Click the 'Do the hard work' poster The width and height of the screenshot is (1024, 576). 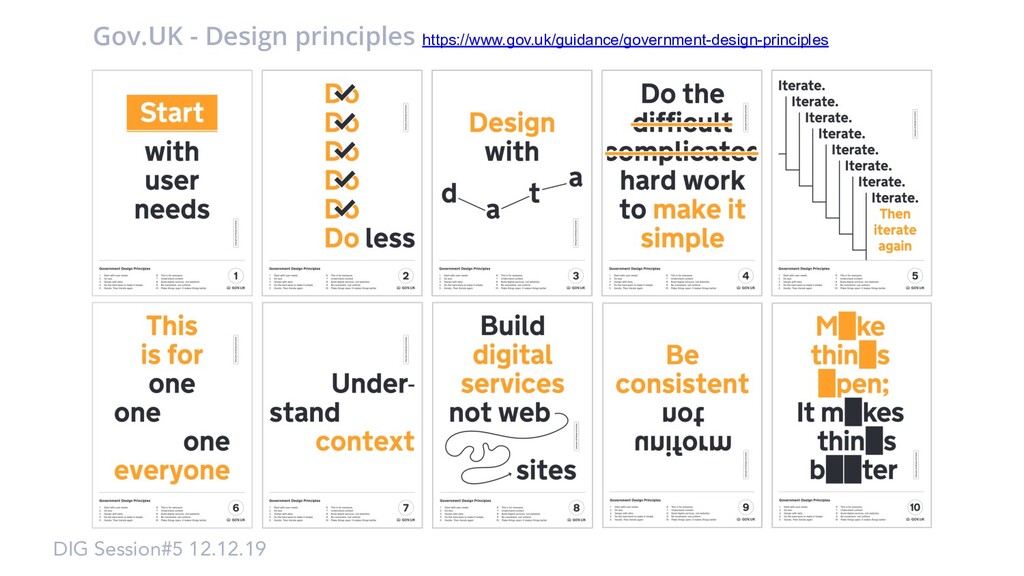coord(682,183)
